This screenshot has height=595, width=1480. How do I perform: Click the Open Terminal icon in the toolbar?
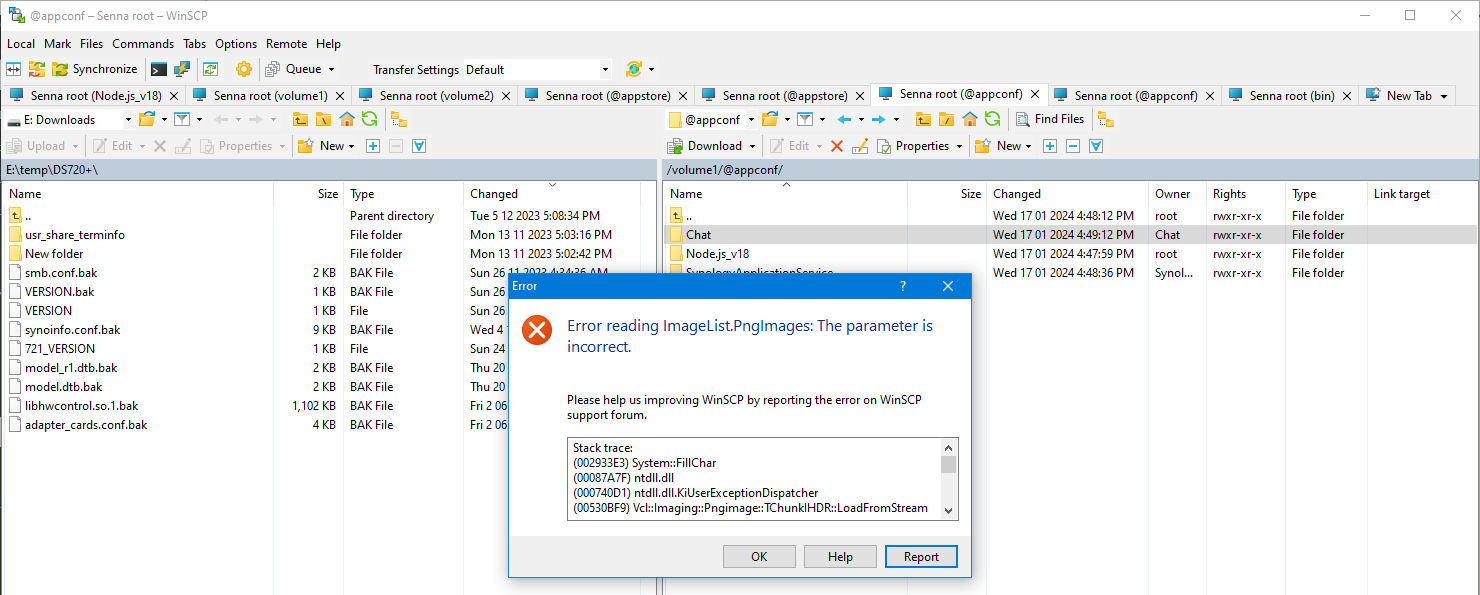(157, 68)
